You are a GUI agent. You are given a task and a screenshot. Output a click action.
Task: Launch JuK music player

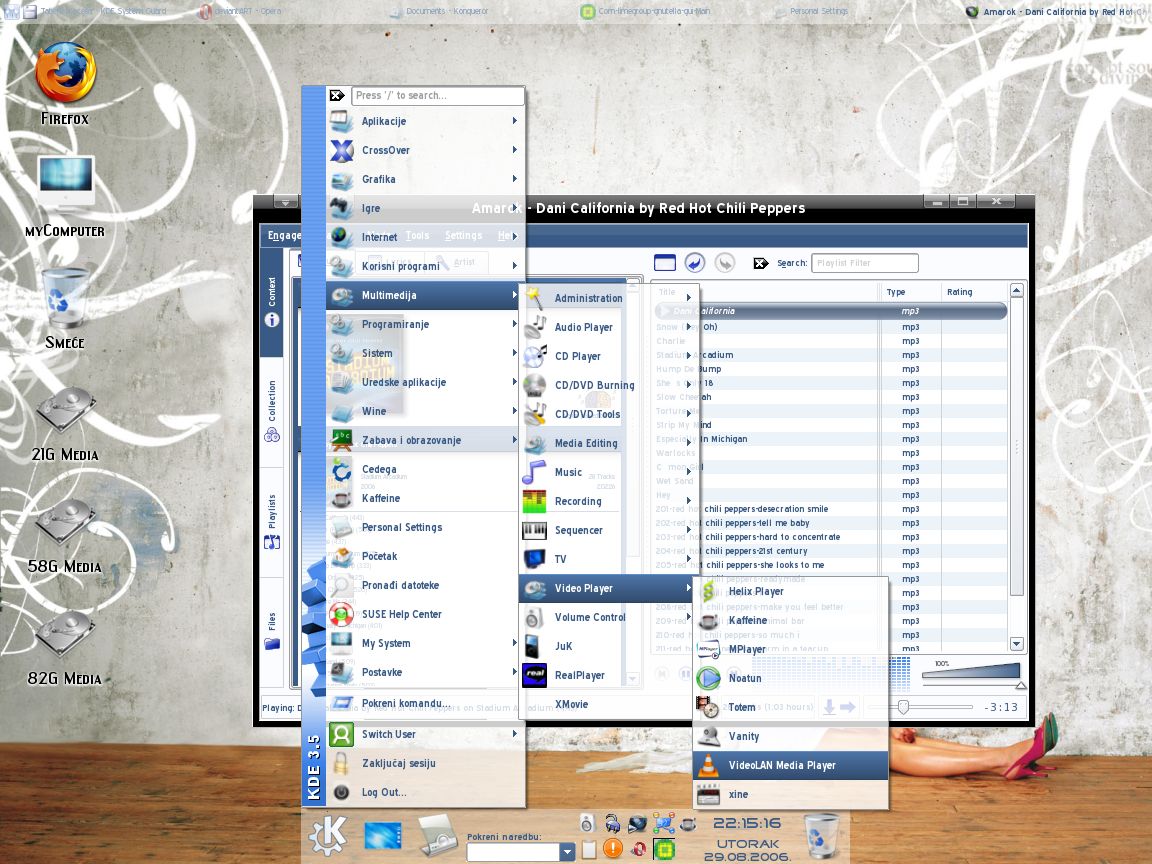click(x=607, y=646)
